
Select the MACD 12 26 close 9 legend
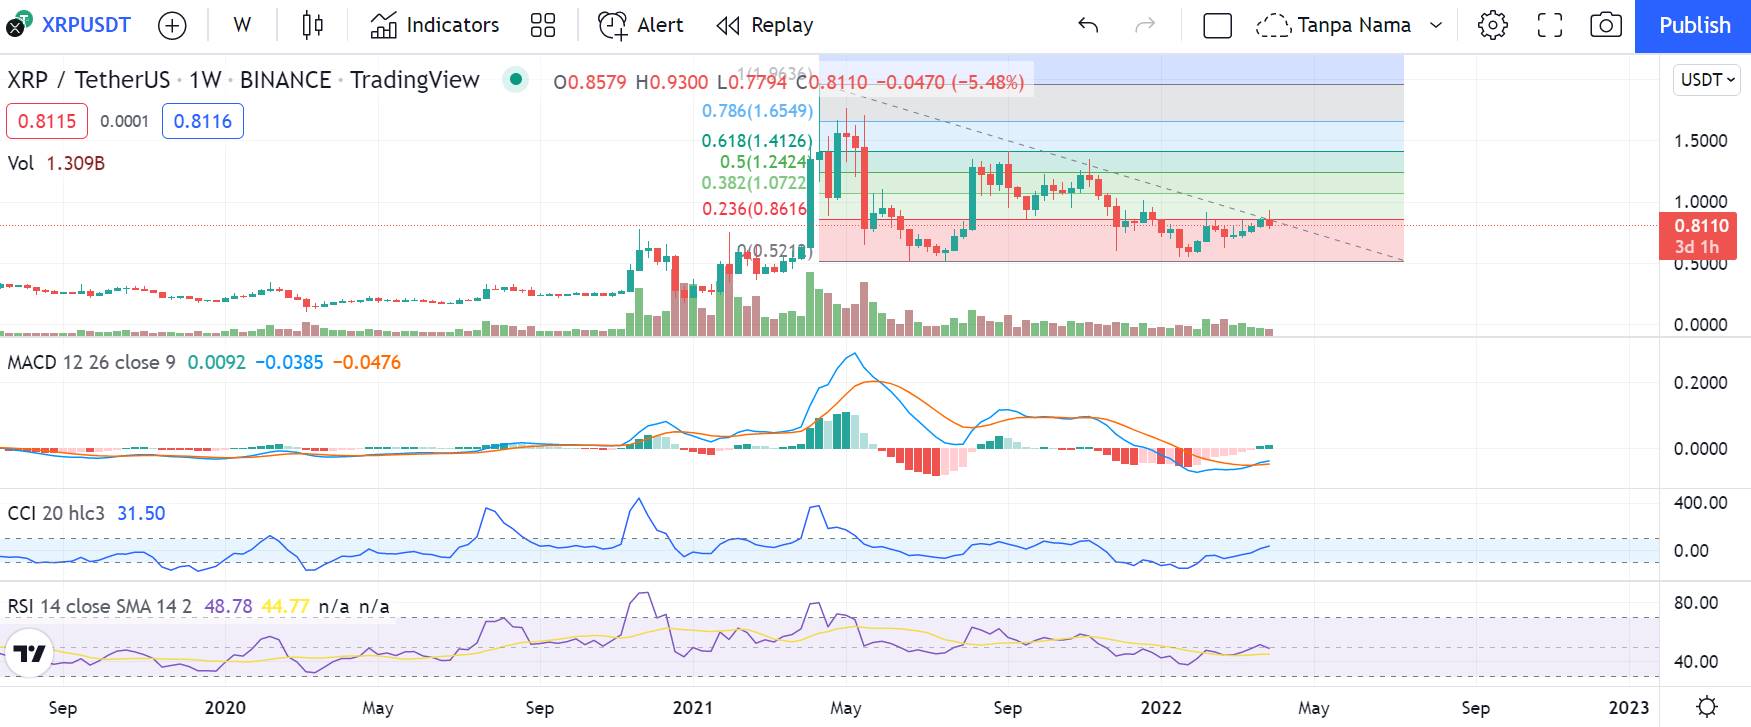coord(91,362)
